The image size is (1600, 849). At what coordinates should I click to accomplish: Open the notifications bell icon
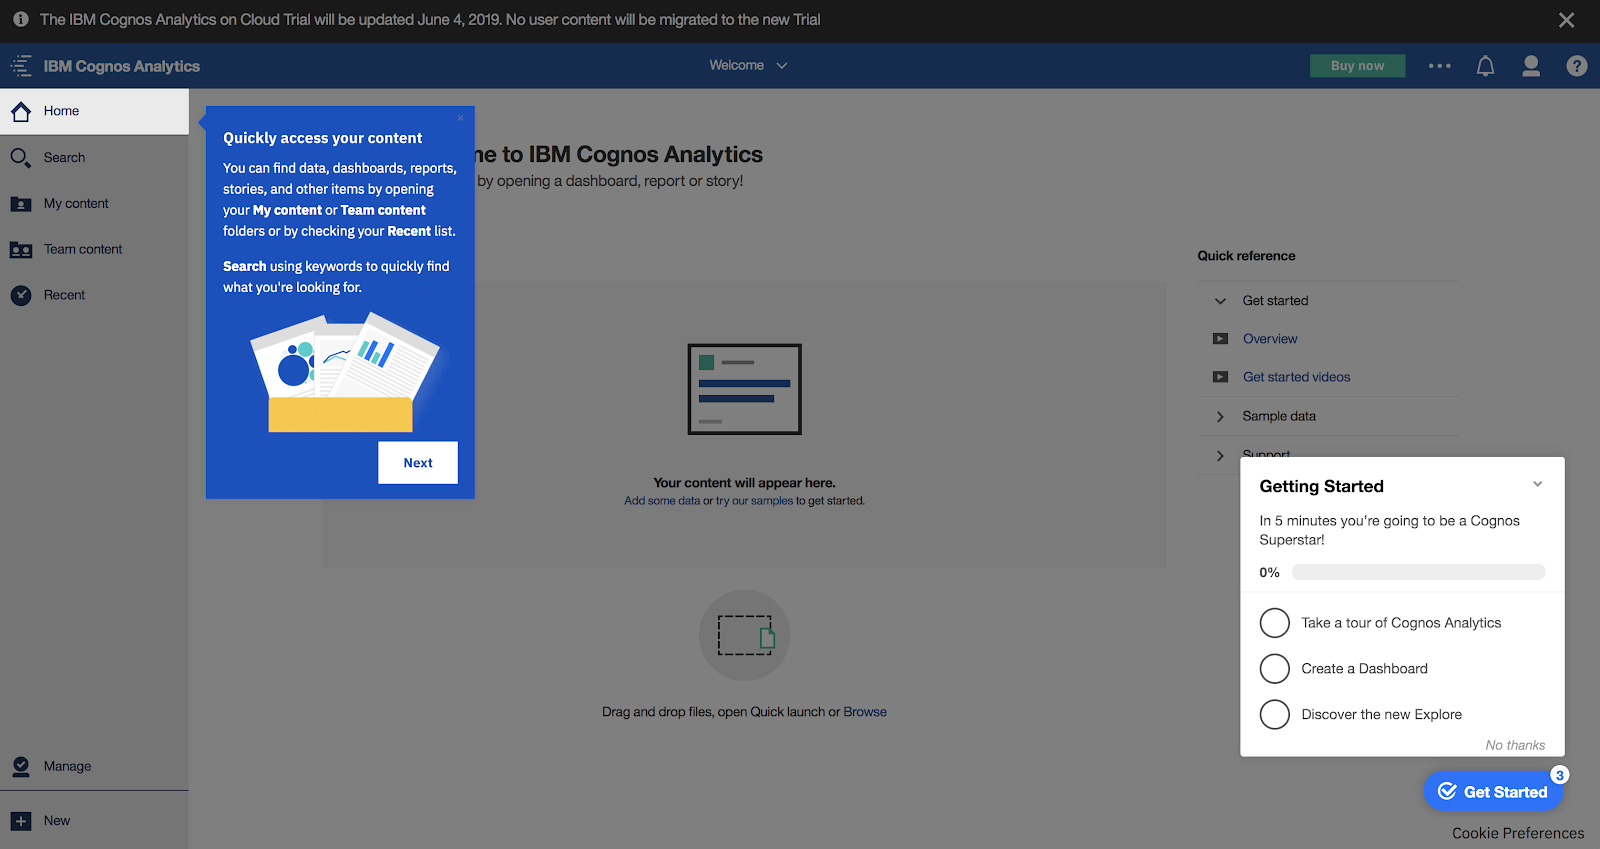click(x=1485, y=66)
